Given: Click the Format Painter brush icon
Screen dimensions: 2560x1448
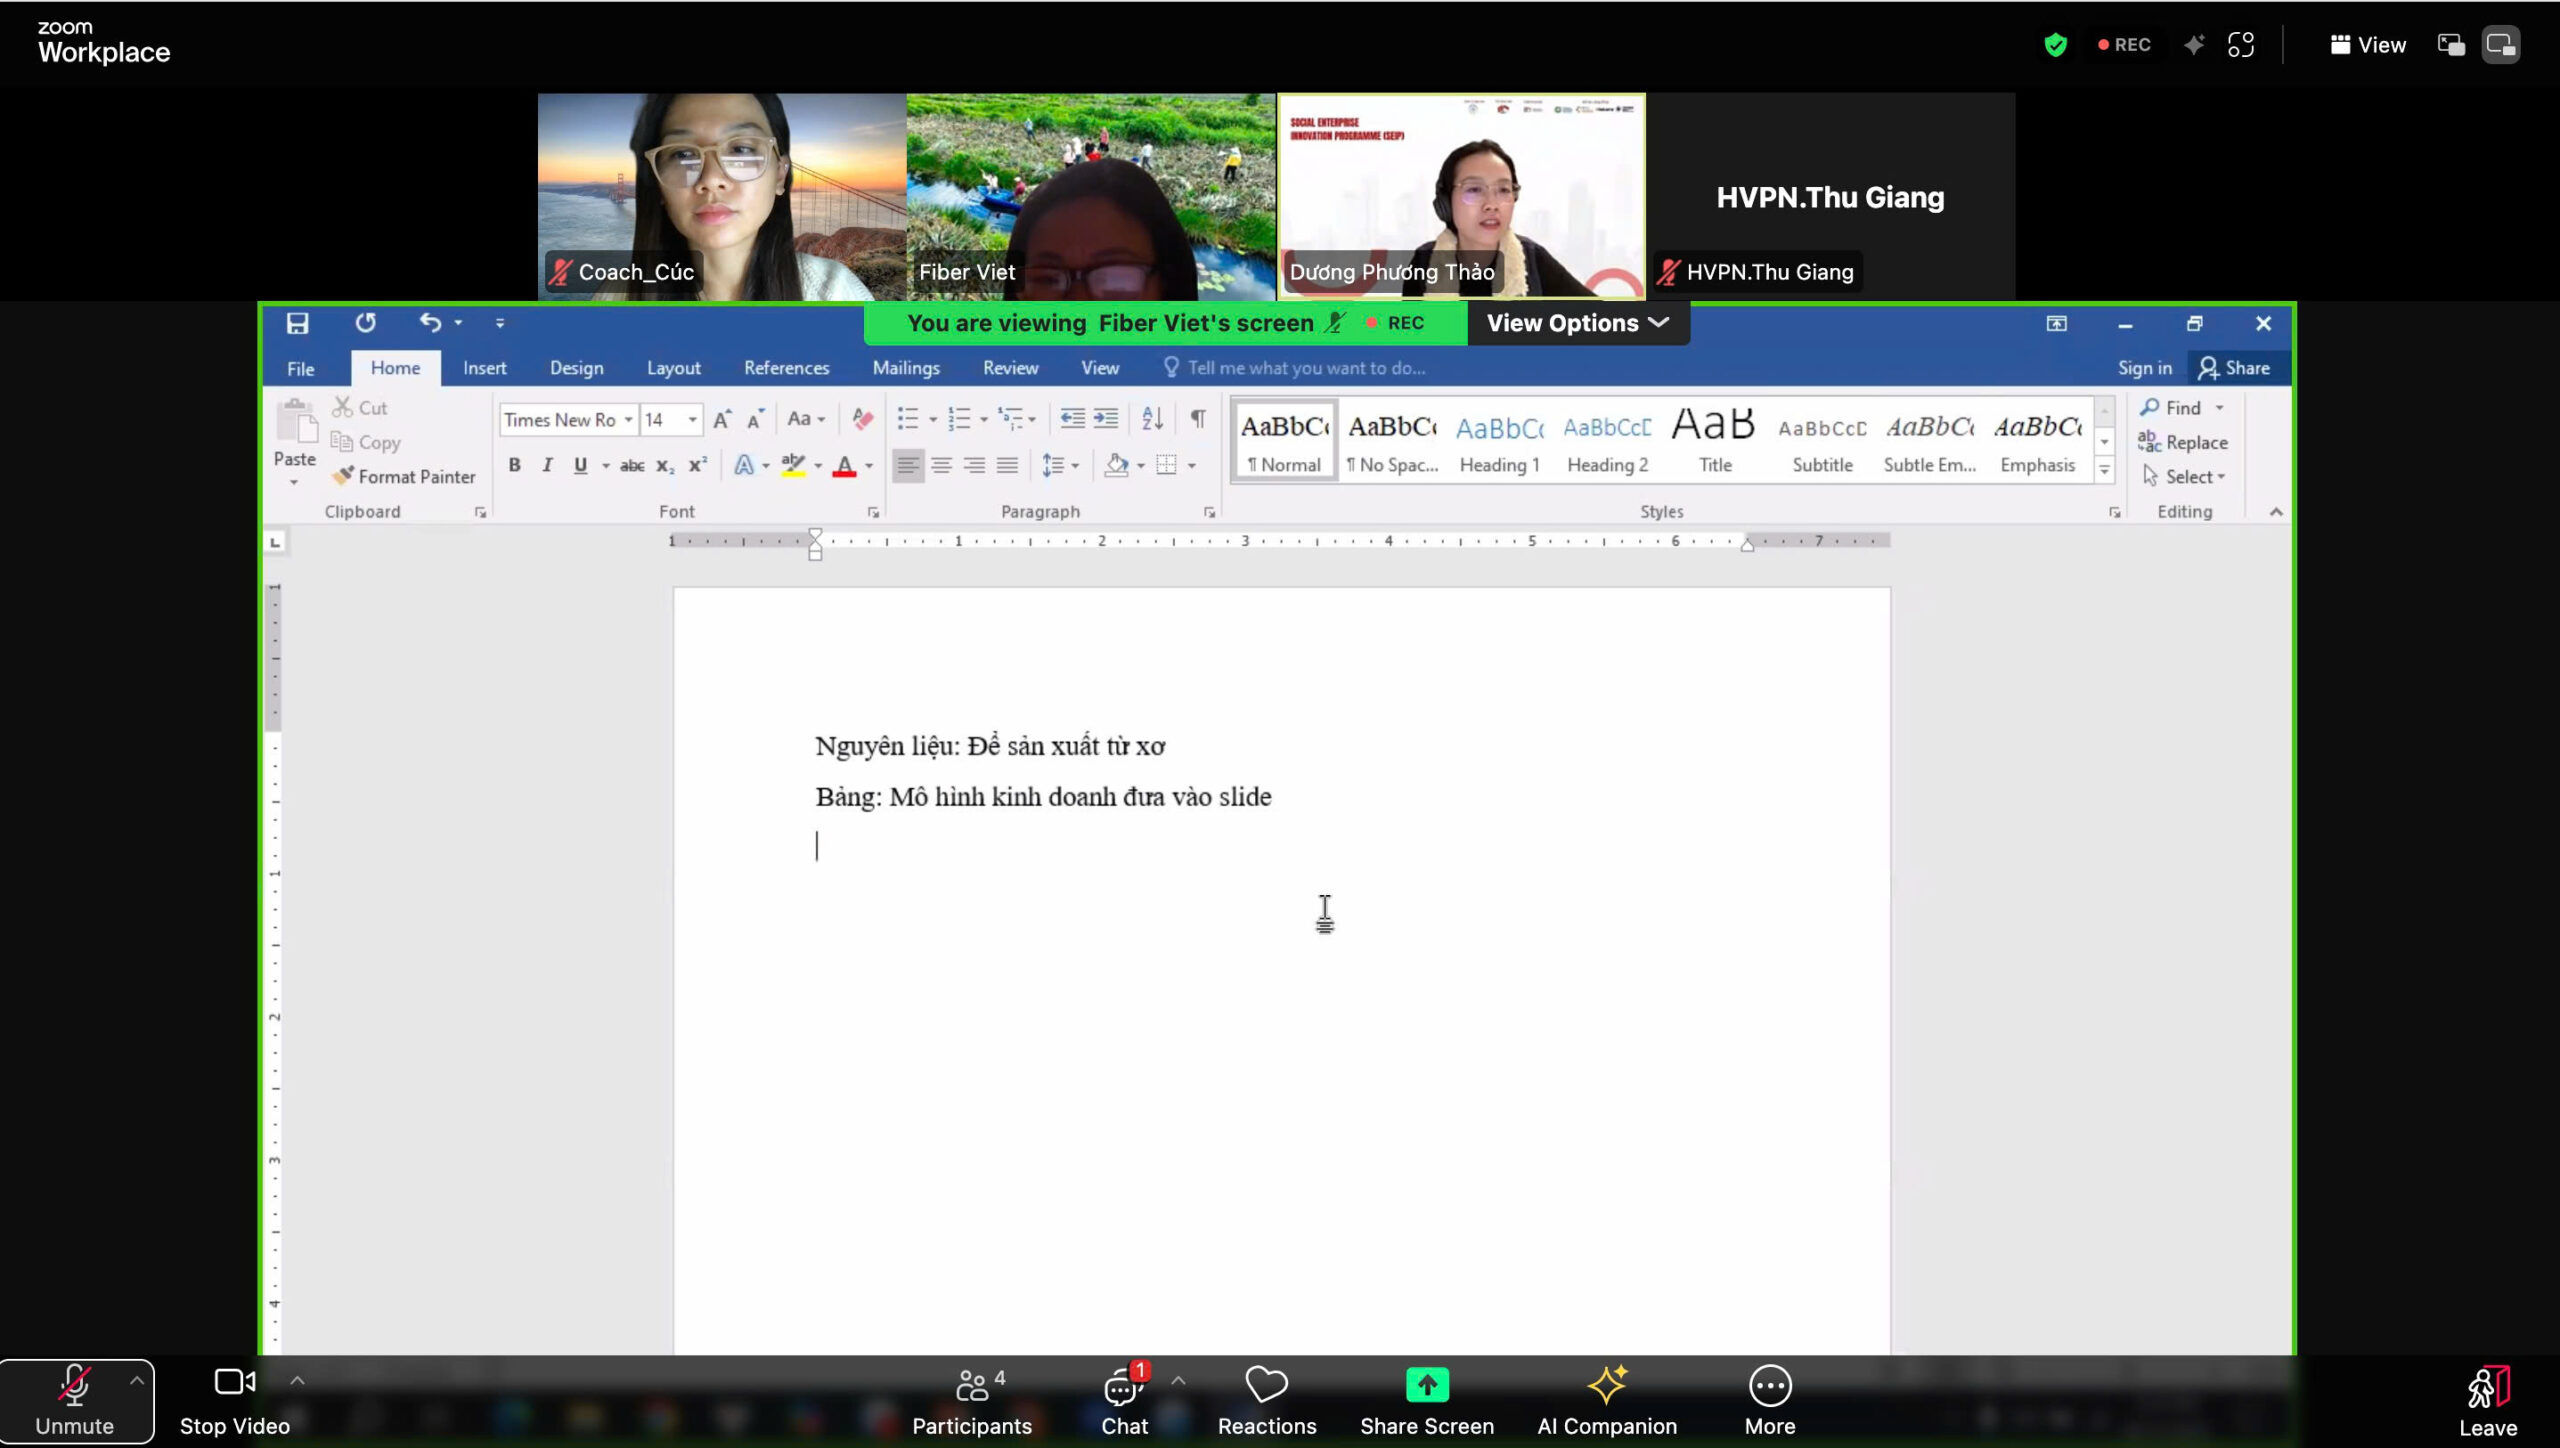Looking at the screenshot, I should [344, 476].
